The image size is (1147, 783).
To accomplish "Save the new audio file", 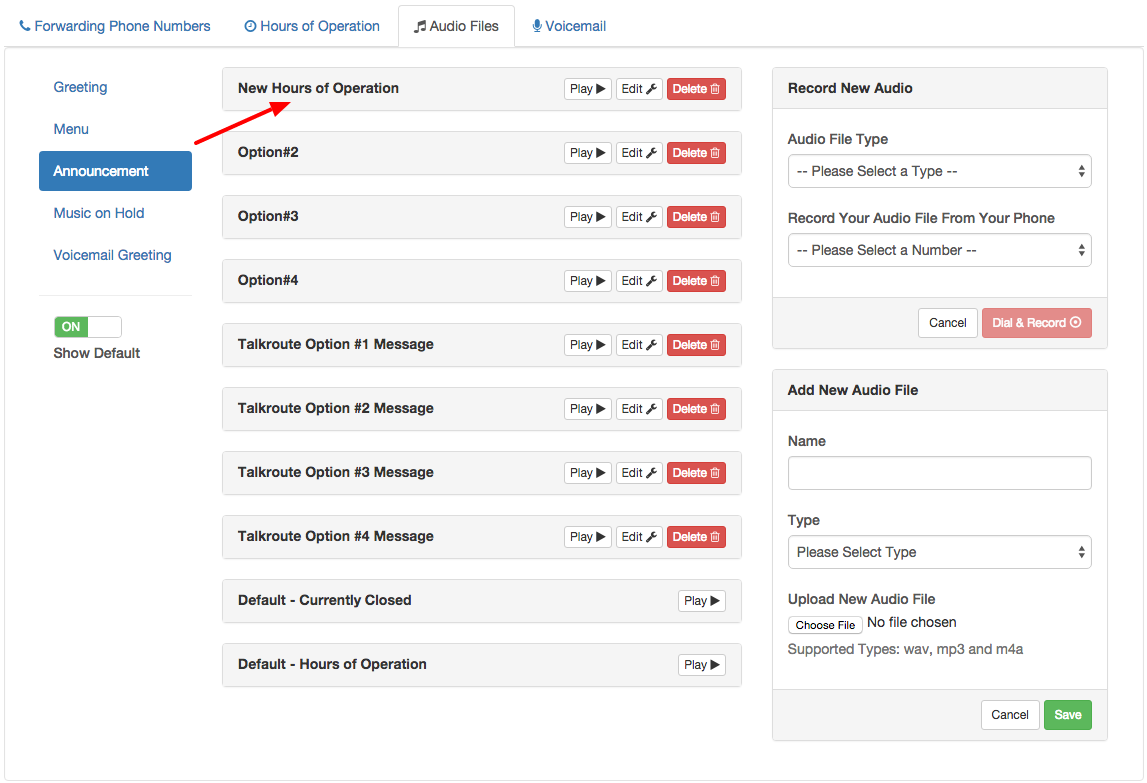I will 1067,714.
